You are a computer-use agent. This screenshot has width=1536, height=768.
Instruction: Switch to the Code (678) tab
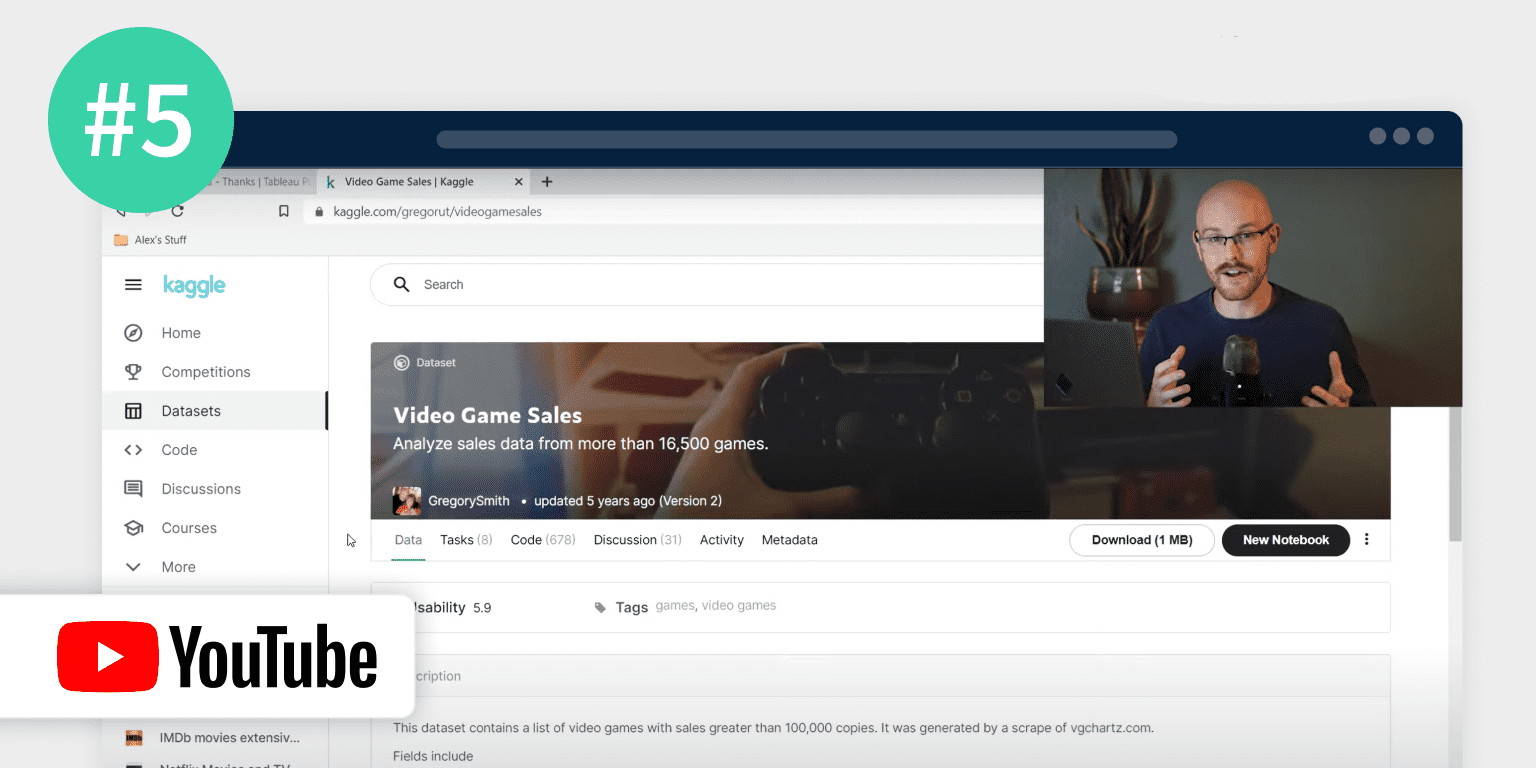click(x=543, y=540)
